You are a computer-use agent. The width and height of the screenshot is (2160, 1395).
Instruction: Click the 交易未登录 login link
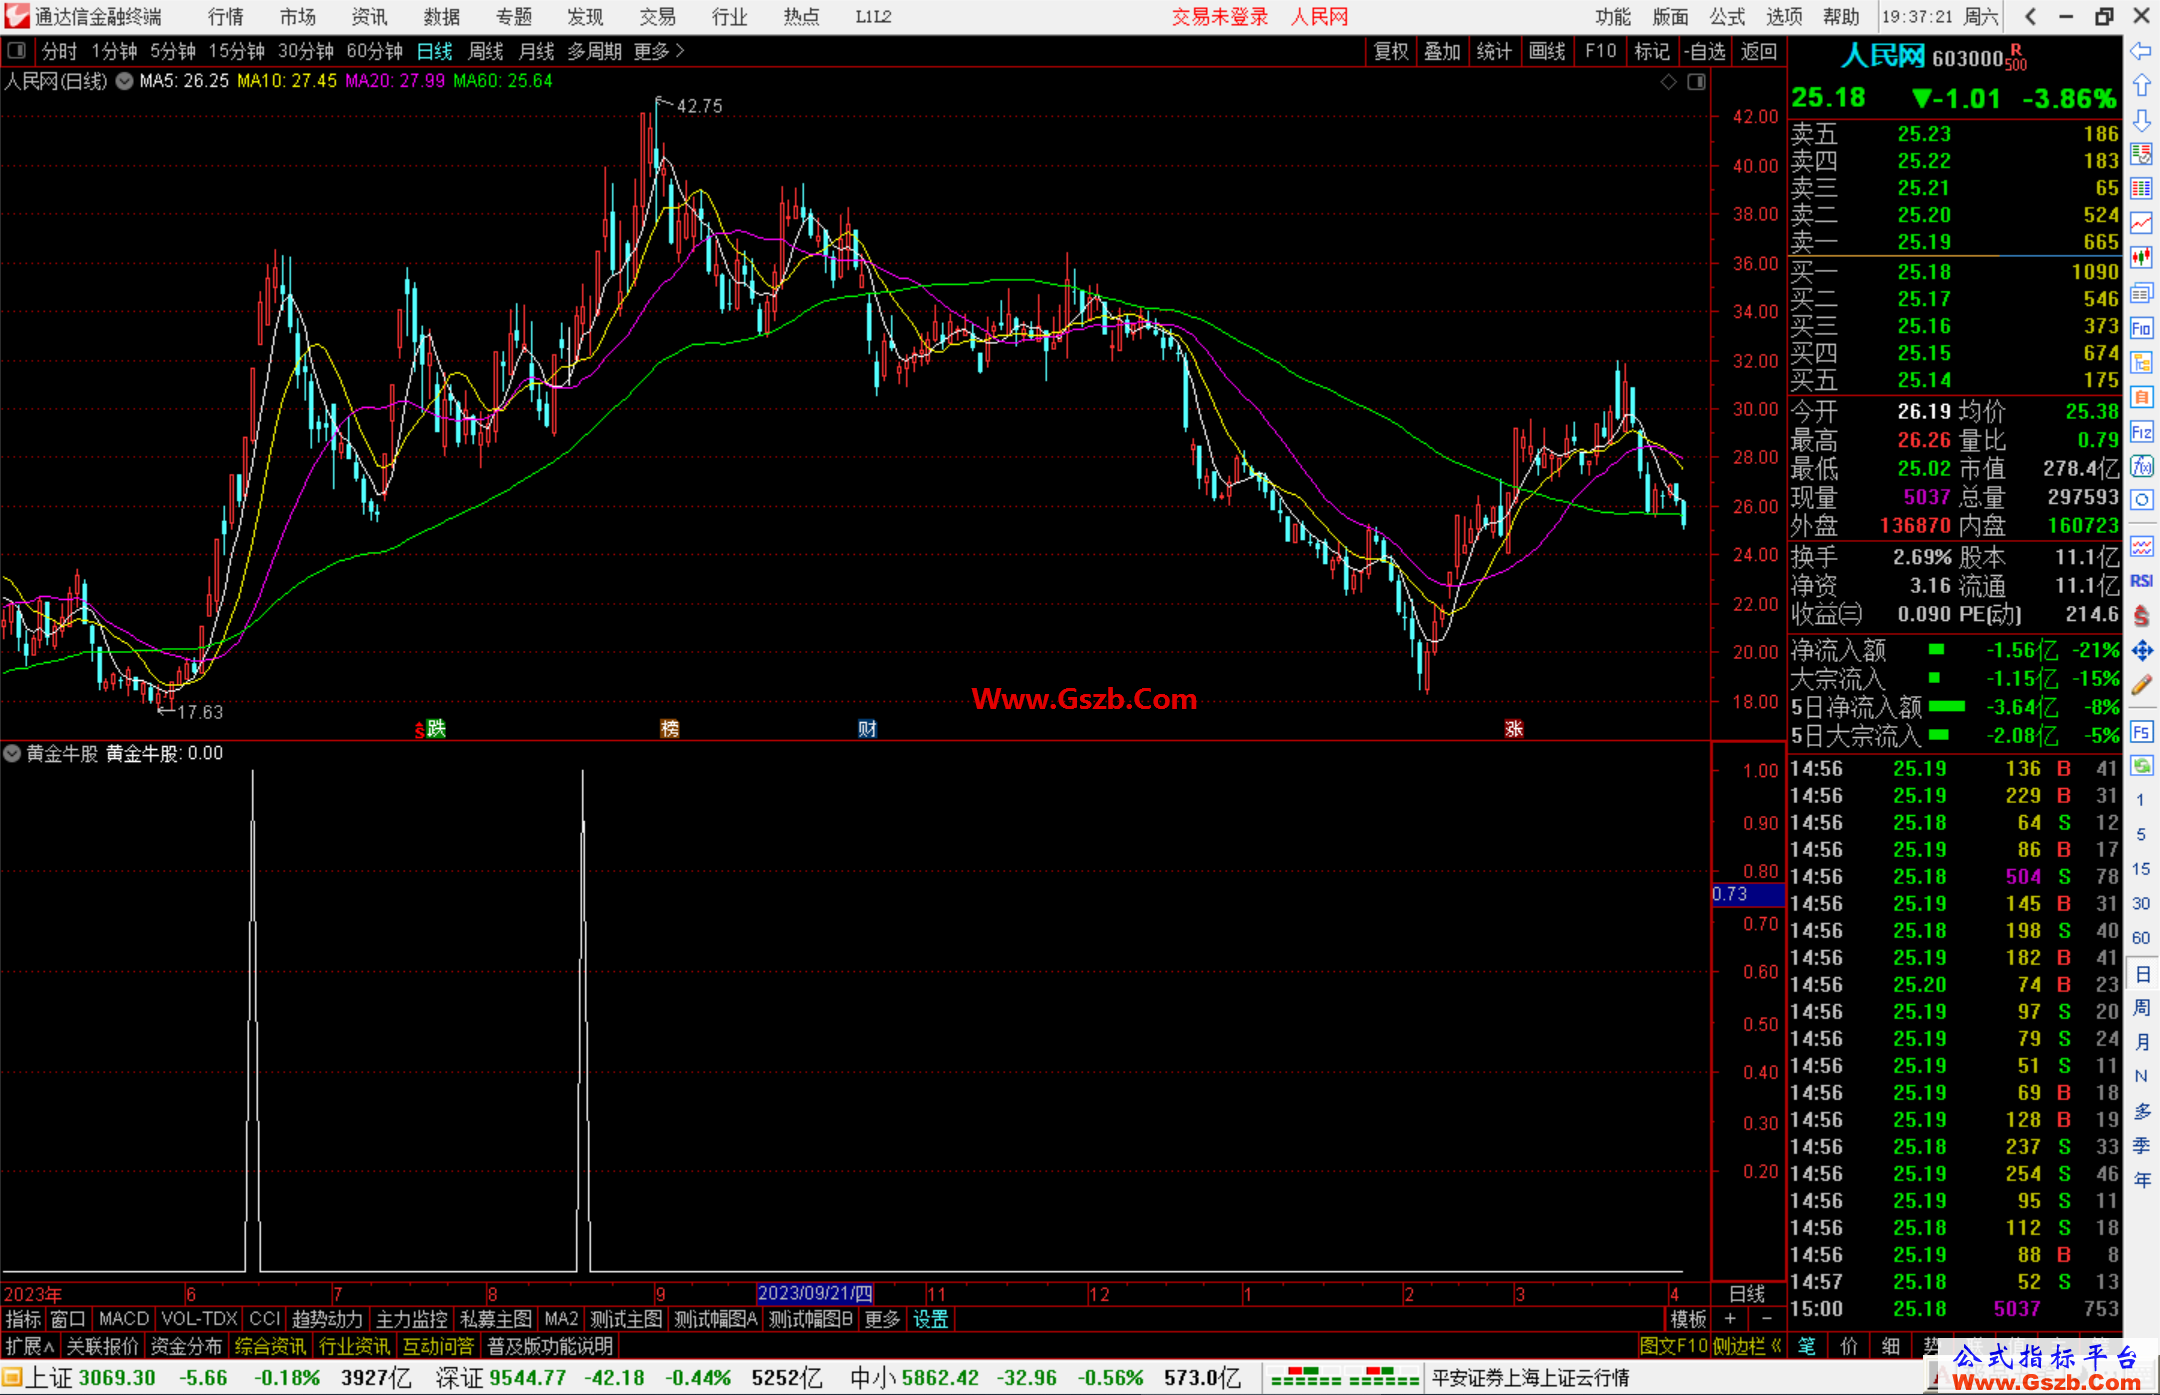click(x=1219, y=17)
